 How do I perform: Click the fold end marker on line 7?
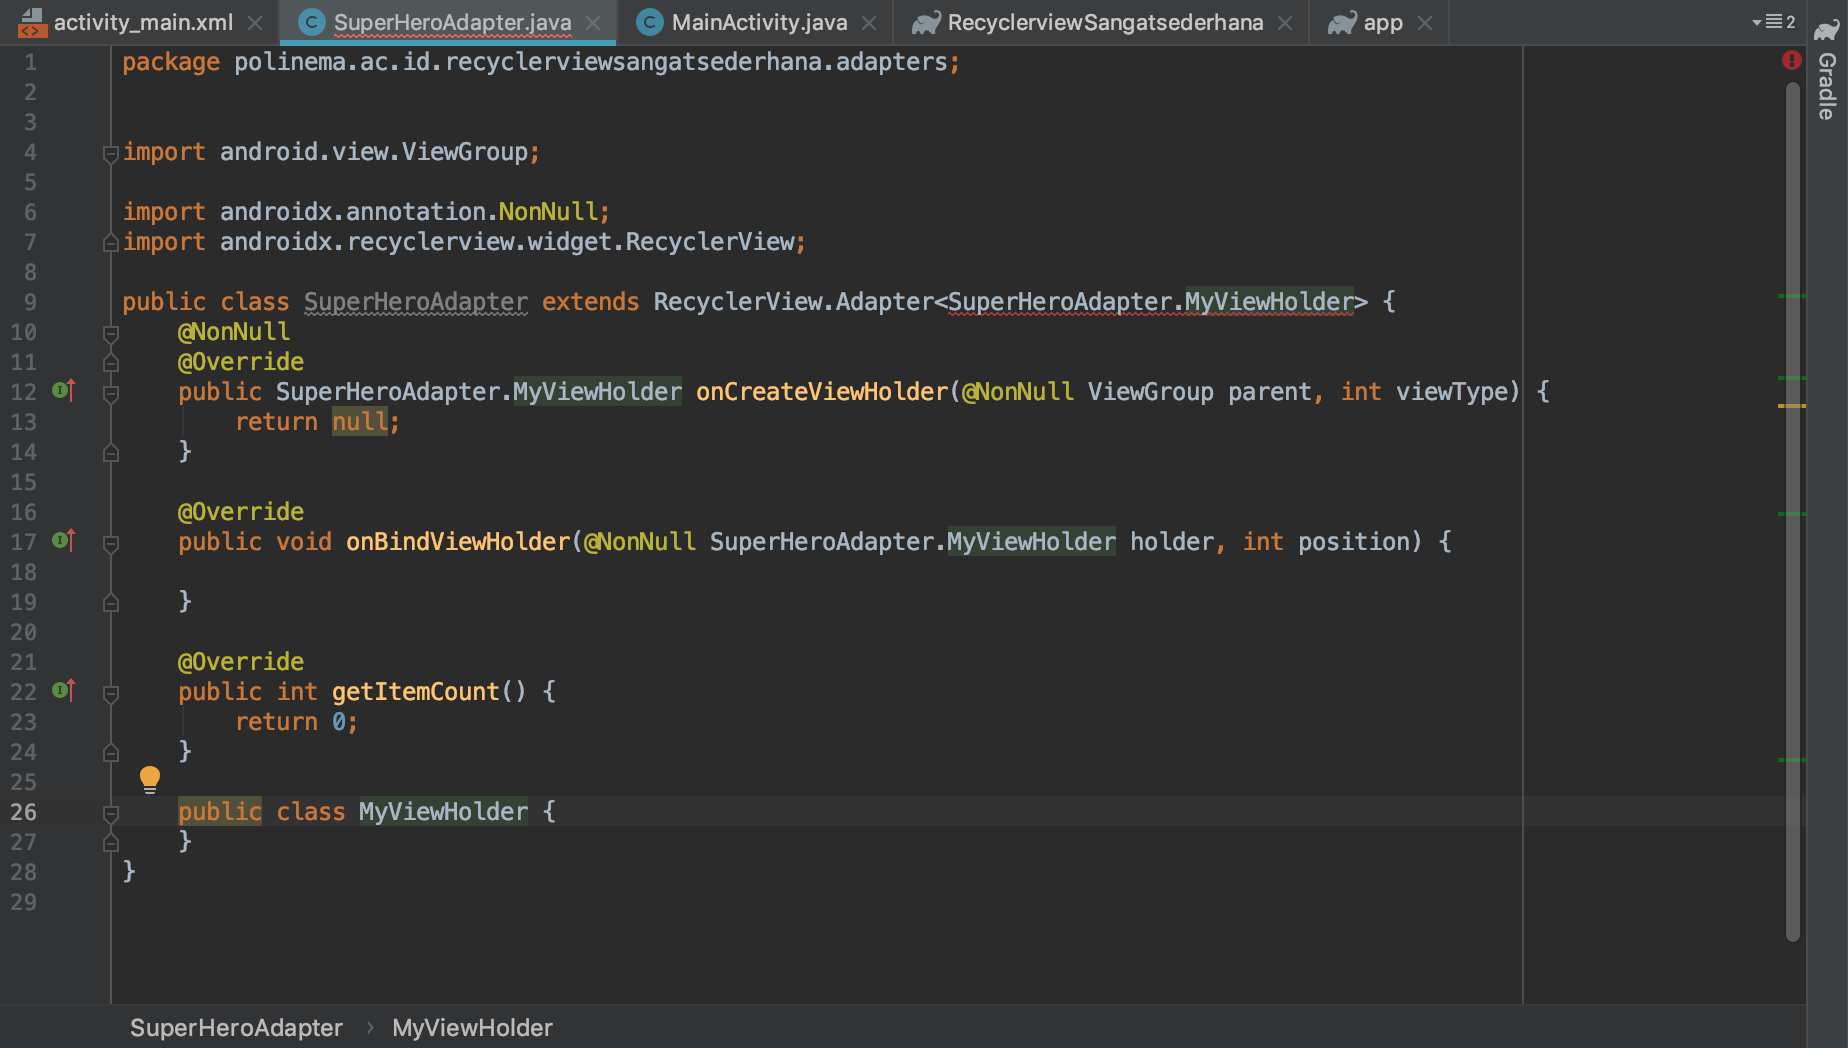pos(111,243)
